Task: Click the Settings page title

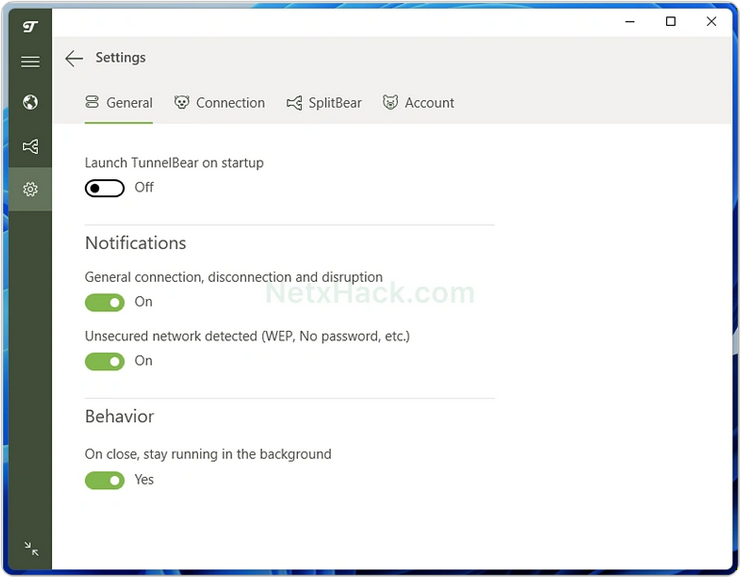Action: [120, 58]
